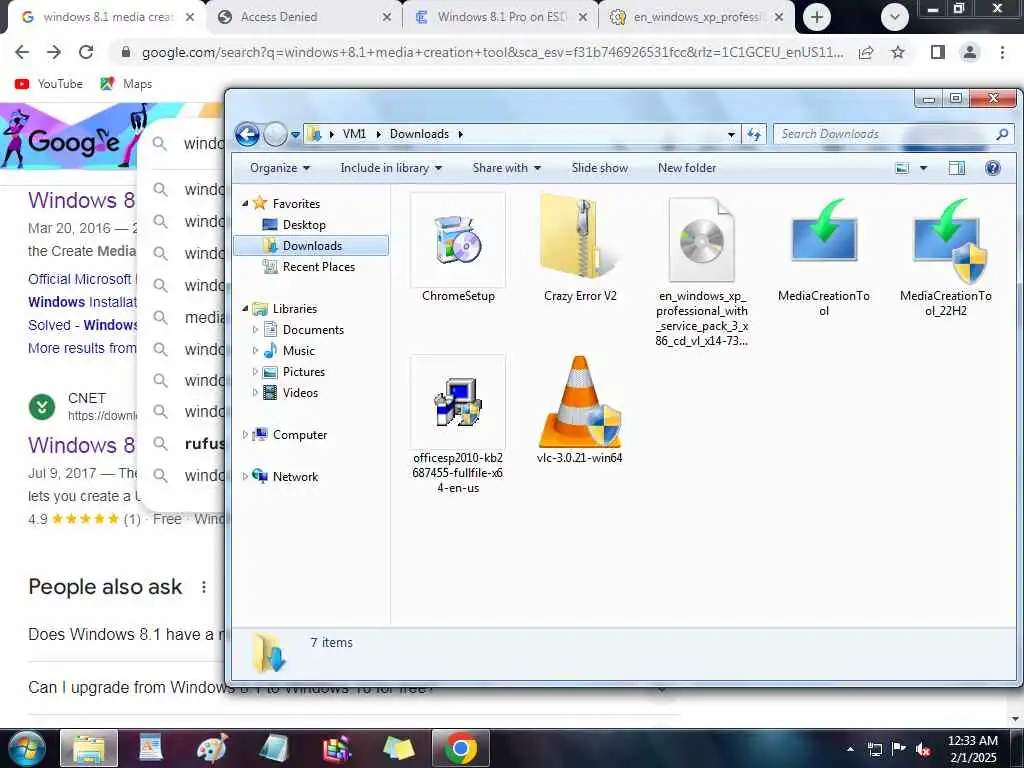Screen dimensions: 1024x768
Task: Toggle Chrome side panel icon
Action: point(938,52)
